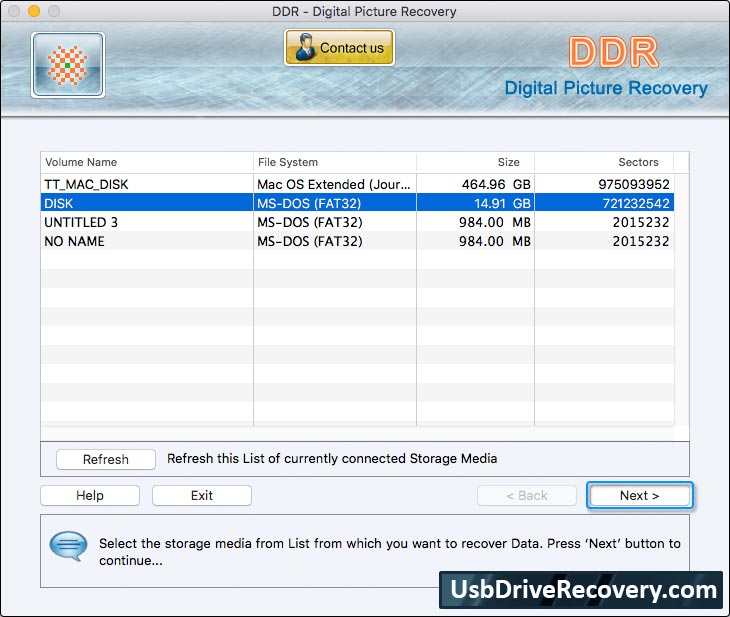Image resolution: width=730 pixels, height=617 pixels.
Task: Click the Exit button
Action: [x=202, y=495]
